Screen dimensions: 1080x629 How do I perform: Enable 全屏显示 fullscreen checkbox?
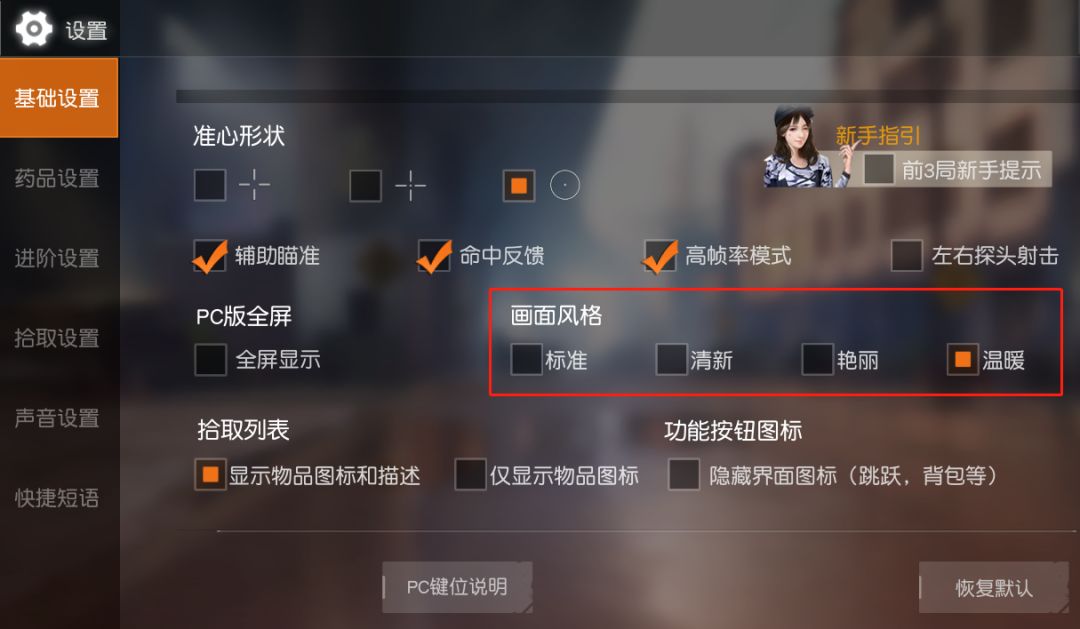click(x=211, y=360)
